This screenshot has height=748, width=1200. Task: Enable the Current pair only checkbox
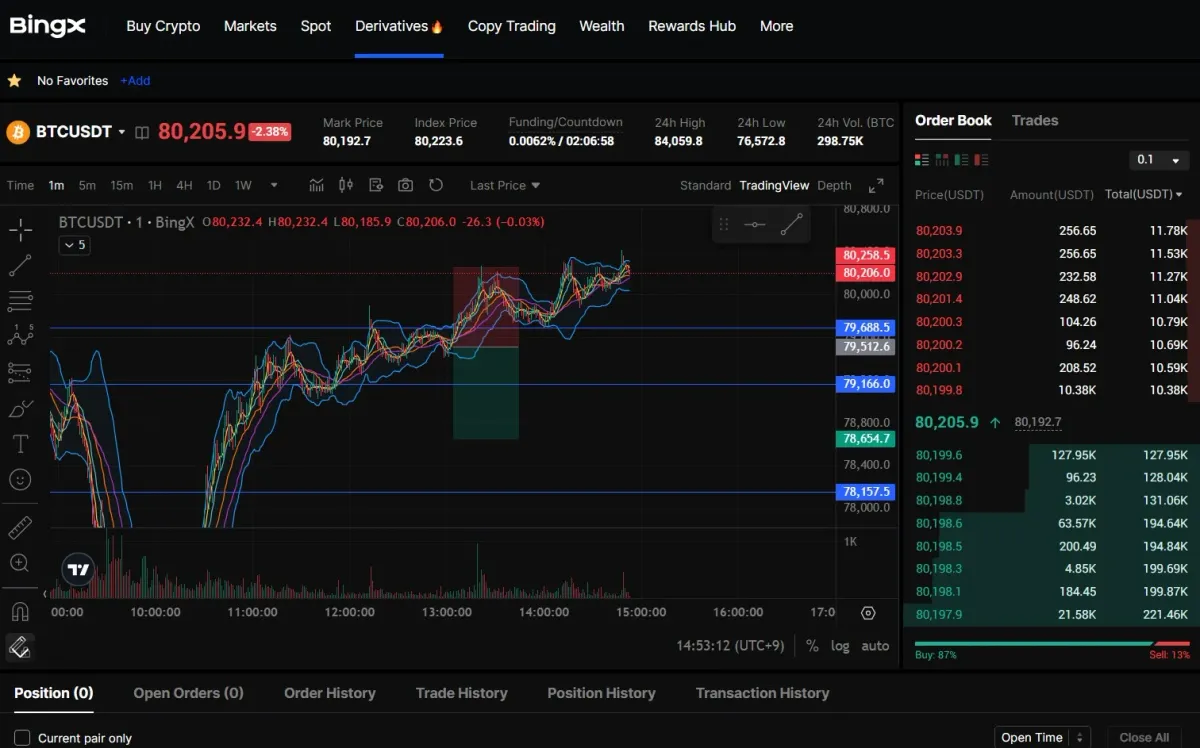click(x=22, y=738)
